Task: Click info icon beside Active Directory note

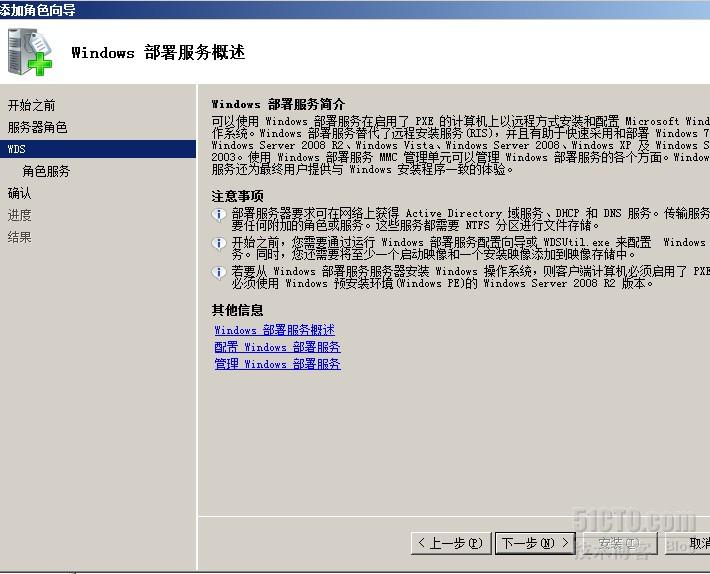Action: [219, 215]
